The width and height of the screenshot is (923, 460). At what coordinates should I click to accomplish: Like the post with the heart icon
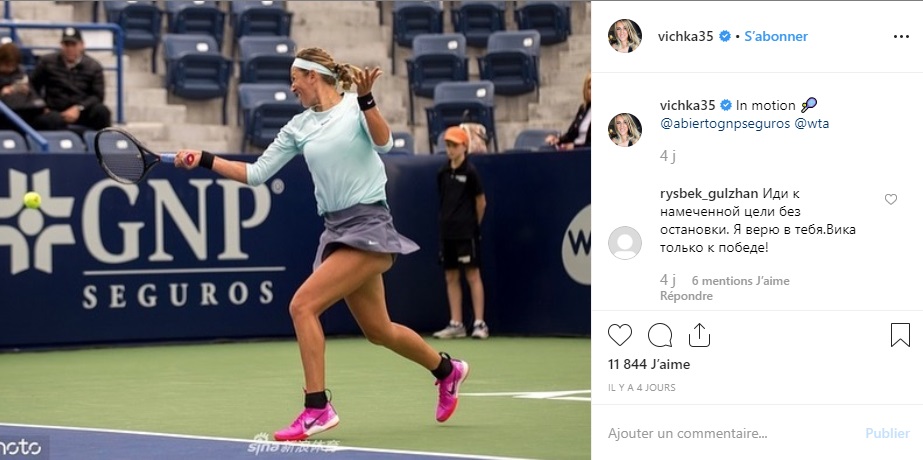(620, 335)
